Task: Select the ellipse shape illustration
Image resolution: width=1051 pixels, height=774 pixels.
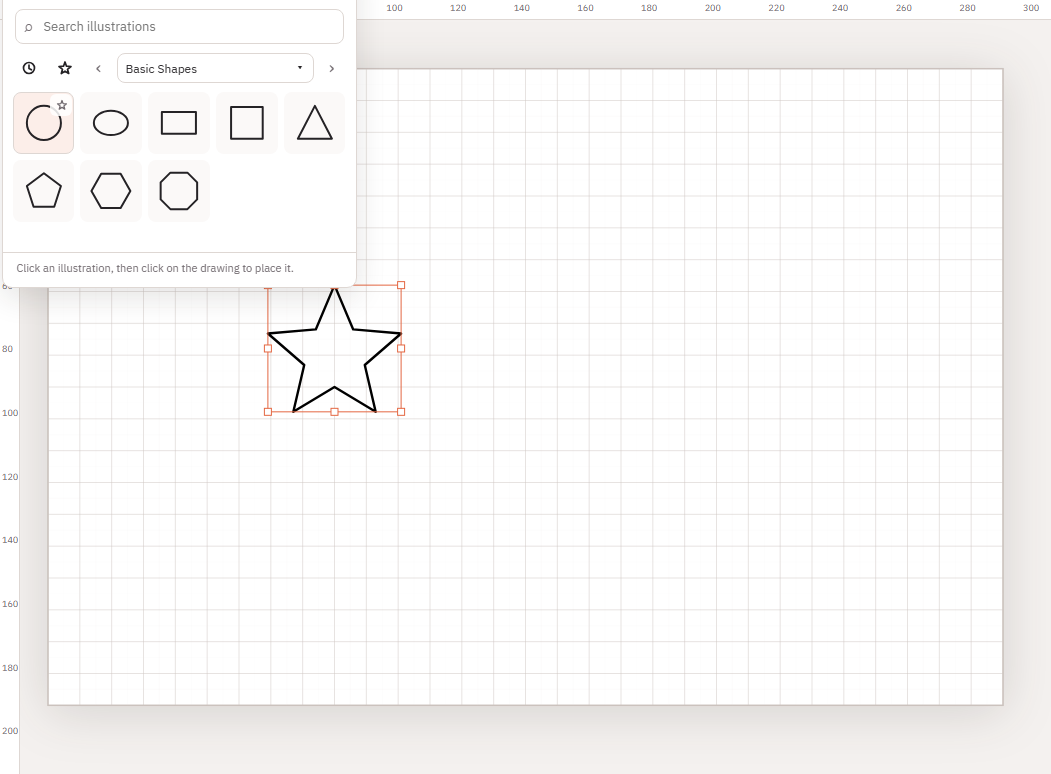Action: point(111,123)
